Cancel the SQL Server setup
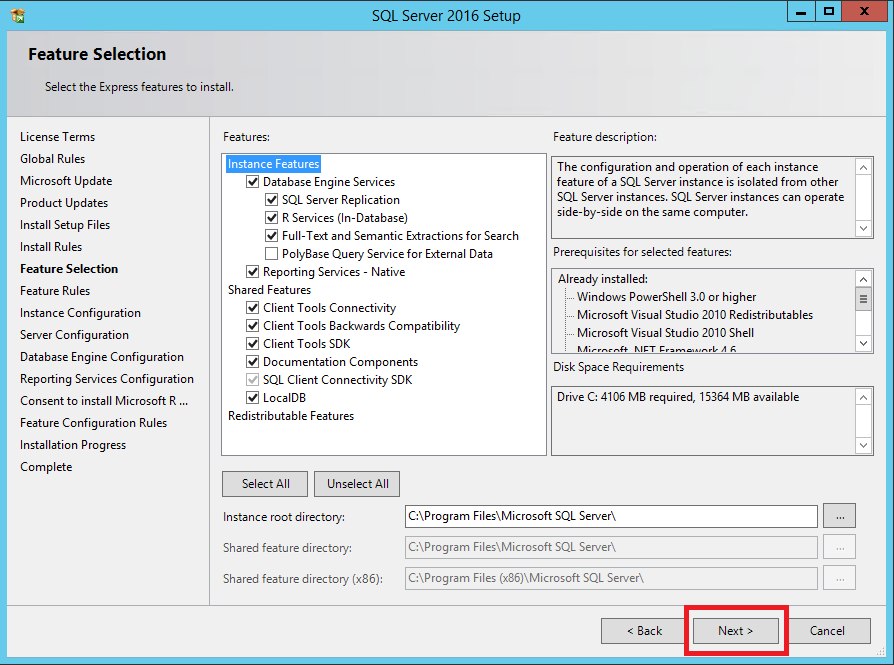Screen dimensions: 894x665 coord(827,631)
